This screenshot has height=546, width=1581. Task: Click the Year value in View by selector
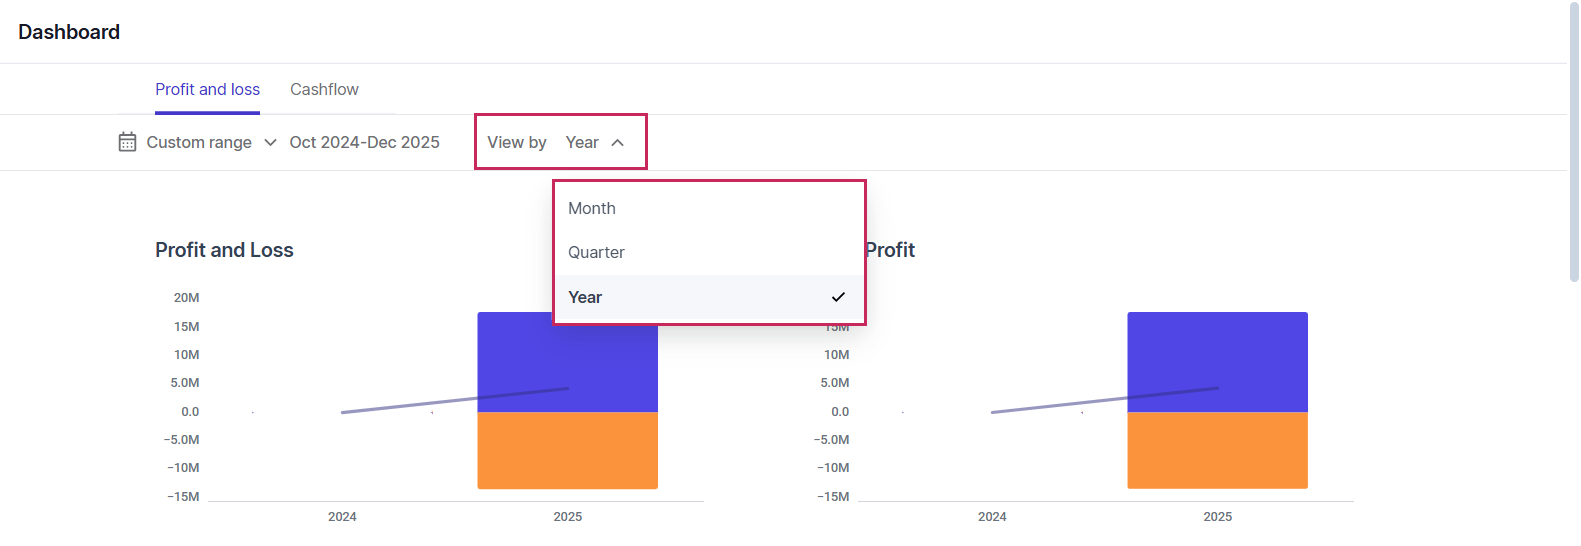(582, 142)
